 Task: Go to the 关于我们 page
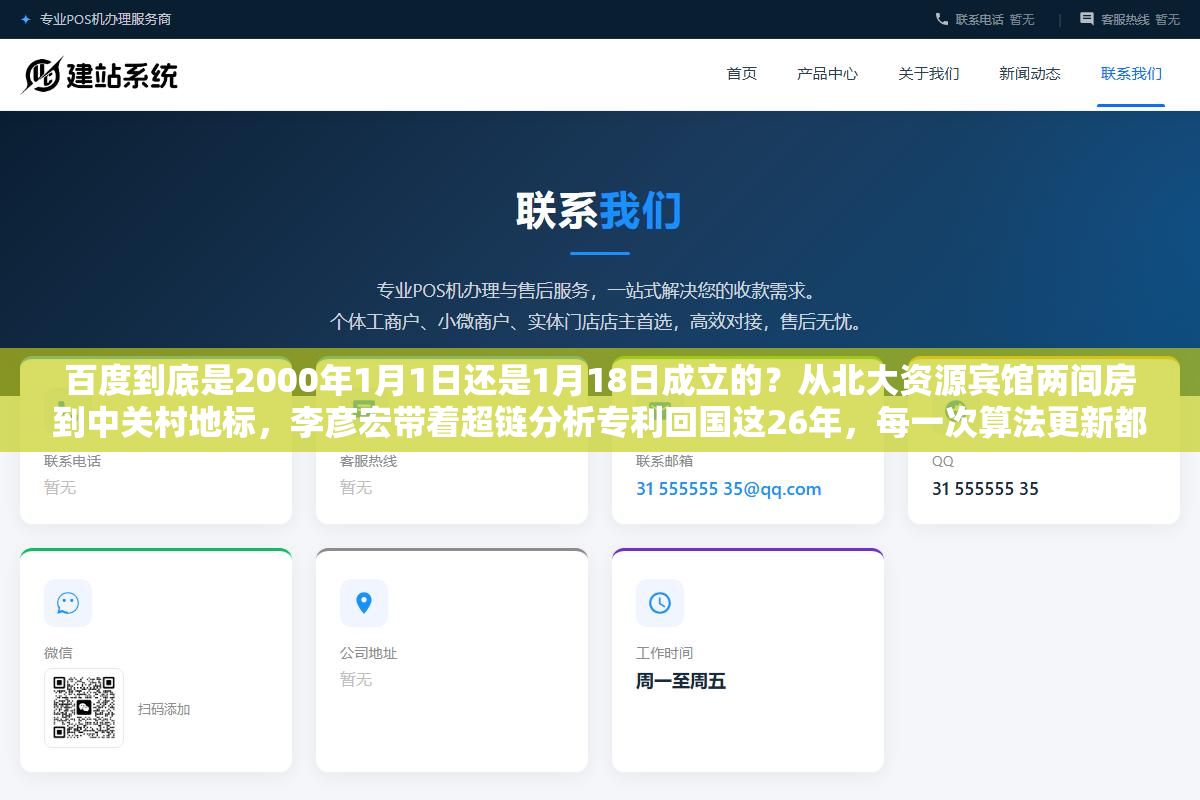pos(928,73)
